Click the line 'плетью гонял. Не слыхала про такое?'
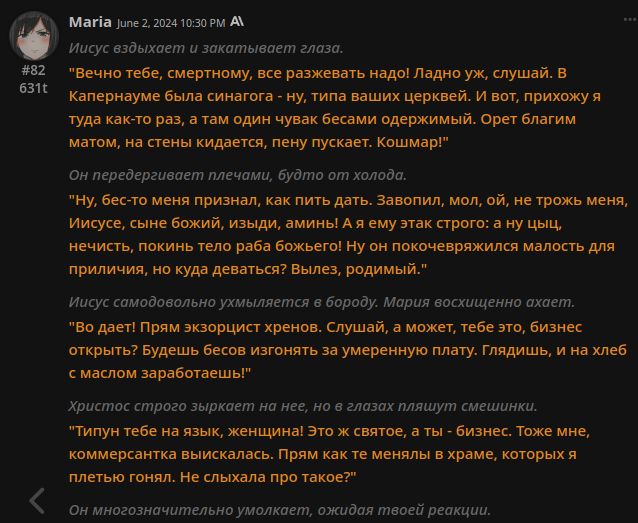 click(x=212, y=477)
